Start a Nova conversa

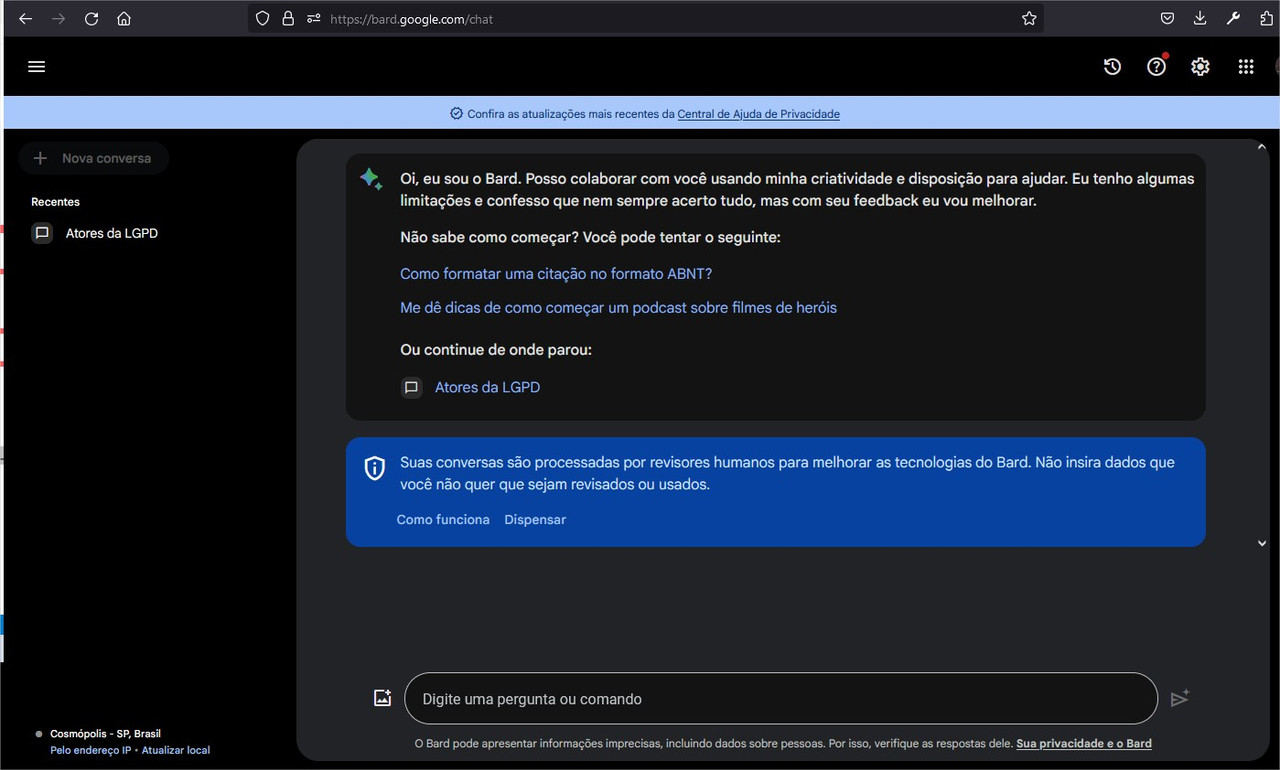[x=93, y=158]
